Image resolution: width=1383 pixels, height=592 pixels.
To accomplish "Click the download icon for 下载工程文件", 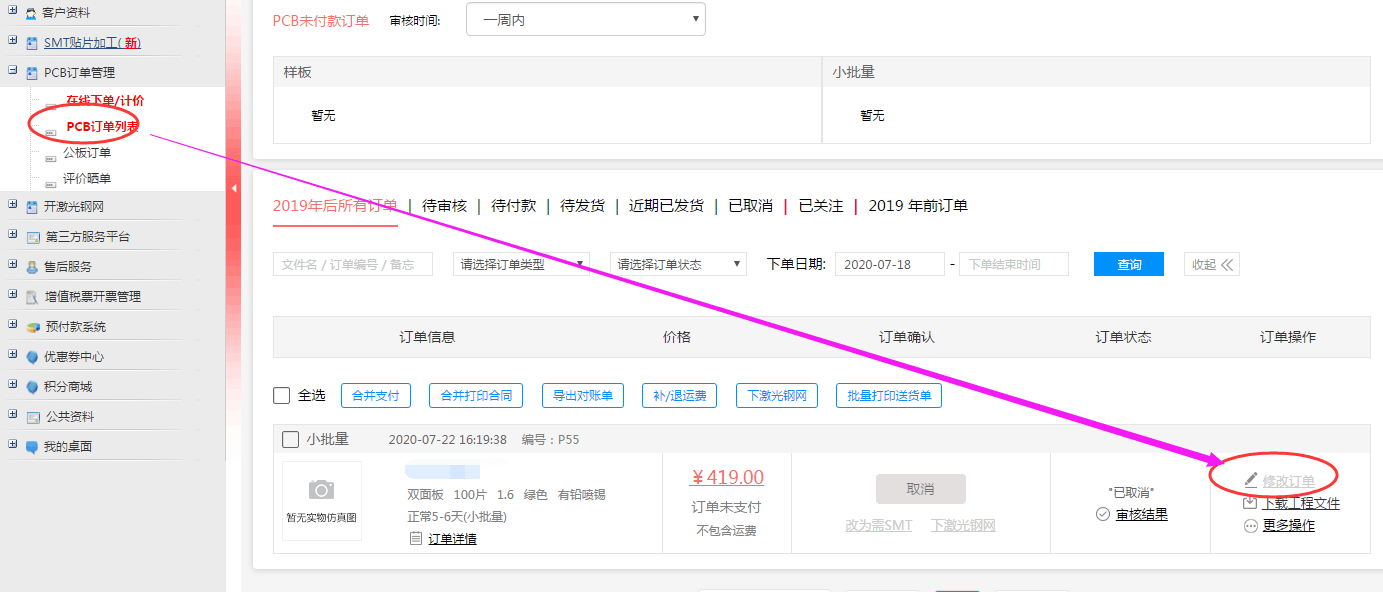I will [1250, 503].
